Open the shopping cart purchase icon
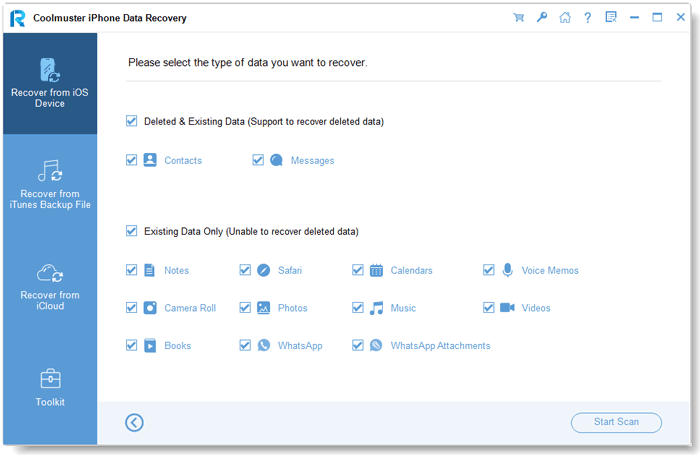700x455 pixels. click(x=518, y=17)
